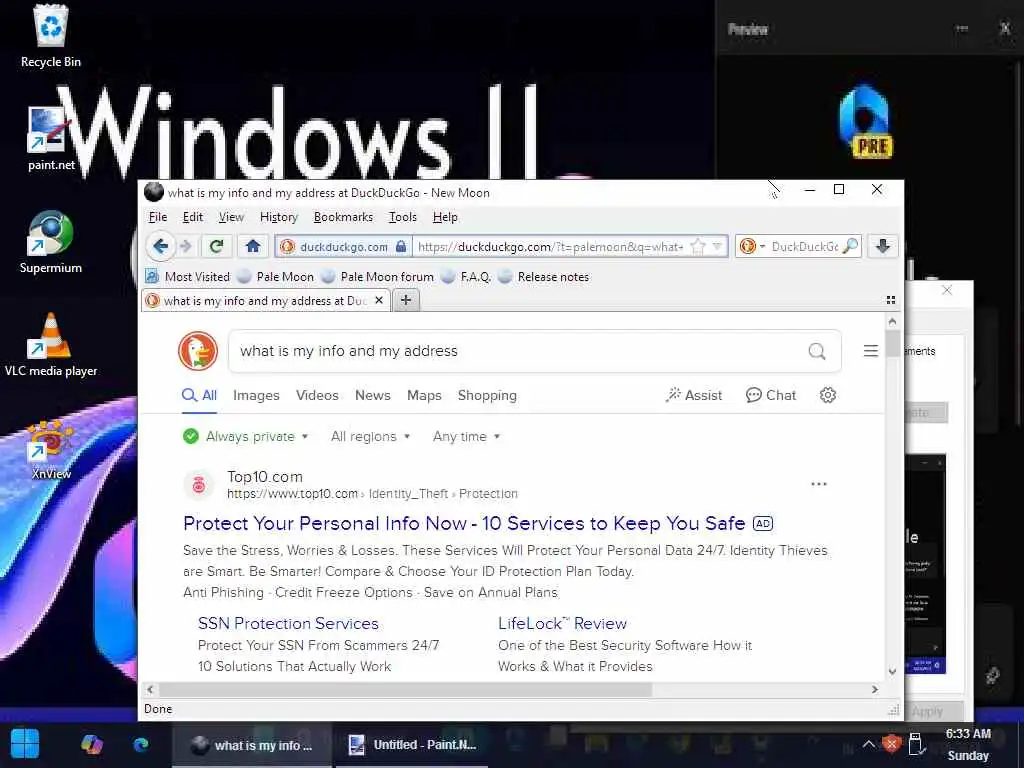Select the Supermium desktop shortcut
The height and width of the screenshot is (768, 1024).
point(51,242)
